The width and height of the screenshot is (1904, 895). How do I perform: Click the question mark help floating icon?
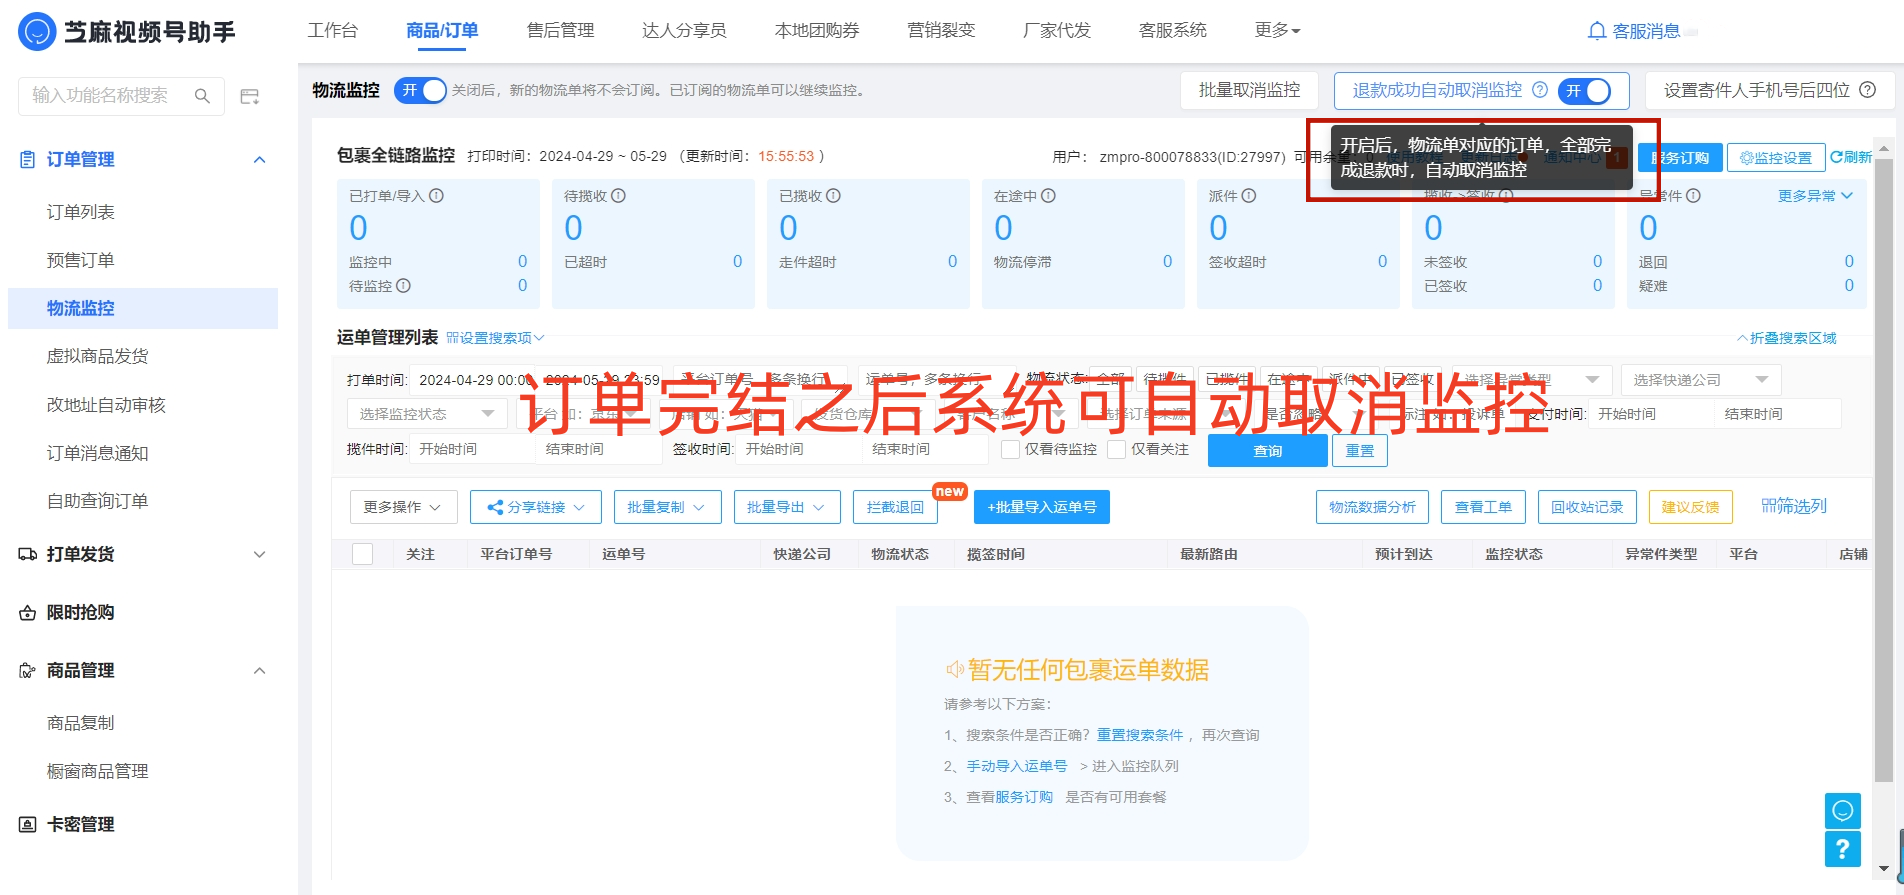coord(1843,849)
